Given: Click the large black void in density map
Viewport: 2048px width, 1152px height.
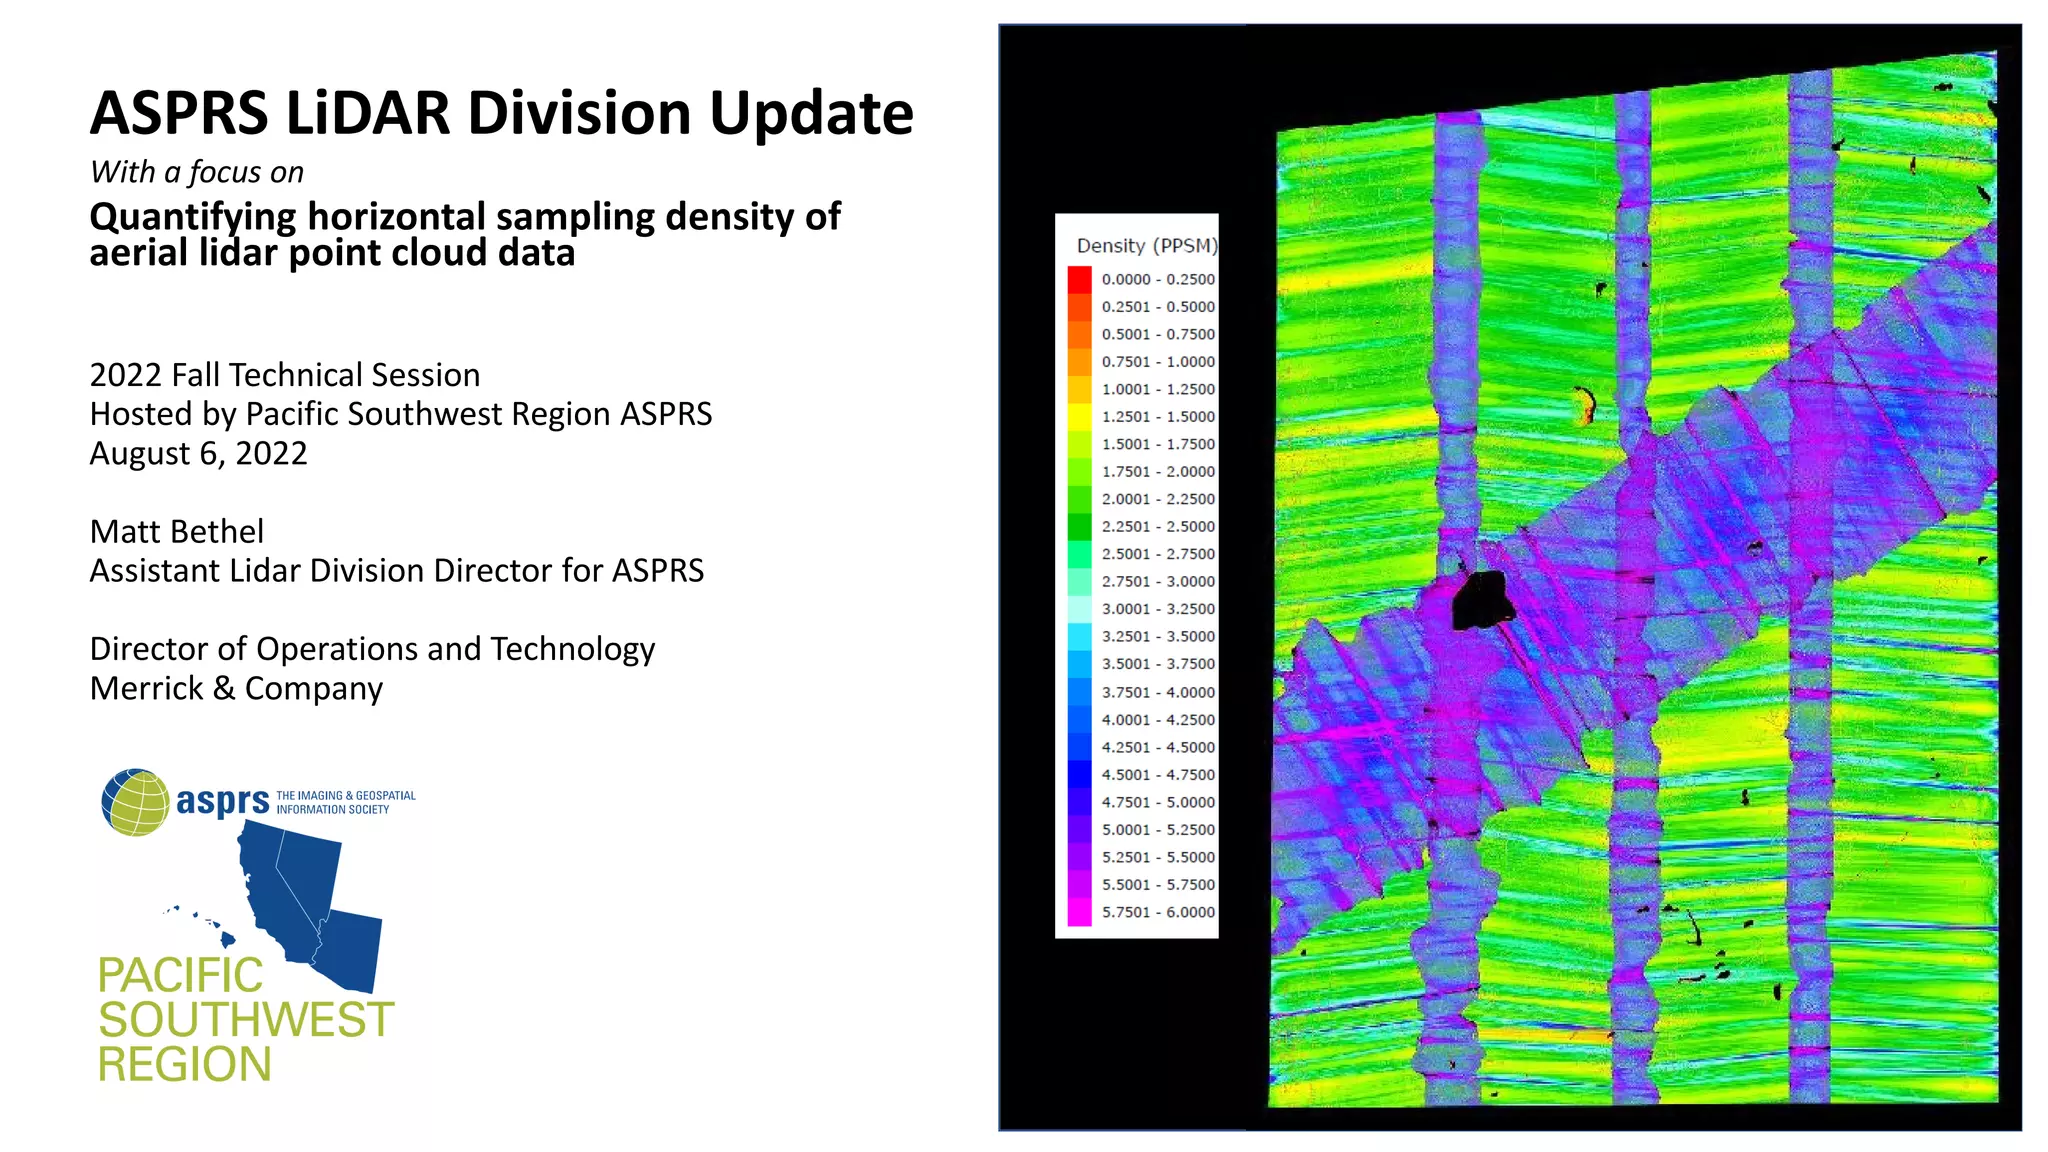Looking at the screenshot, I should tap(1479, 600).
